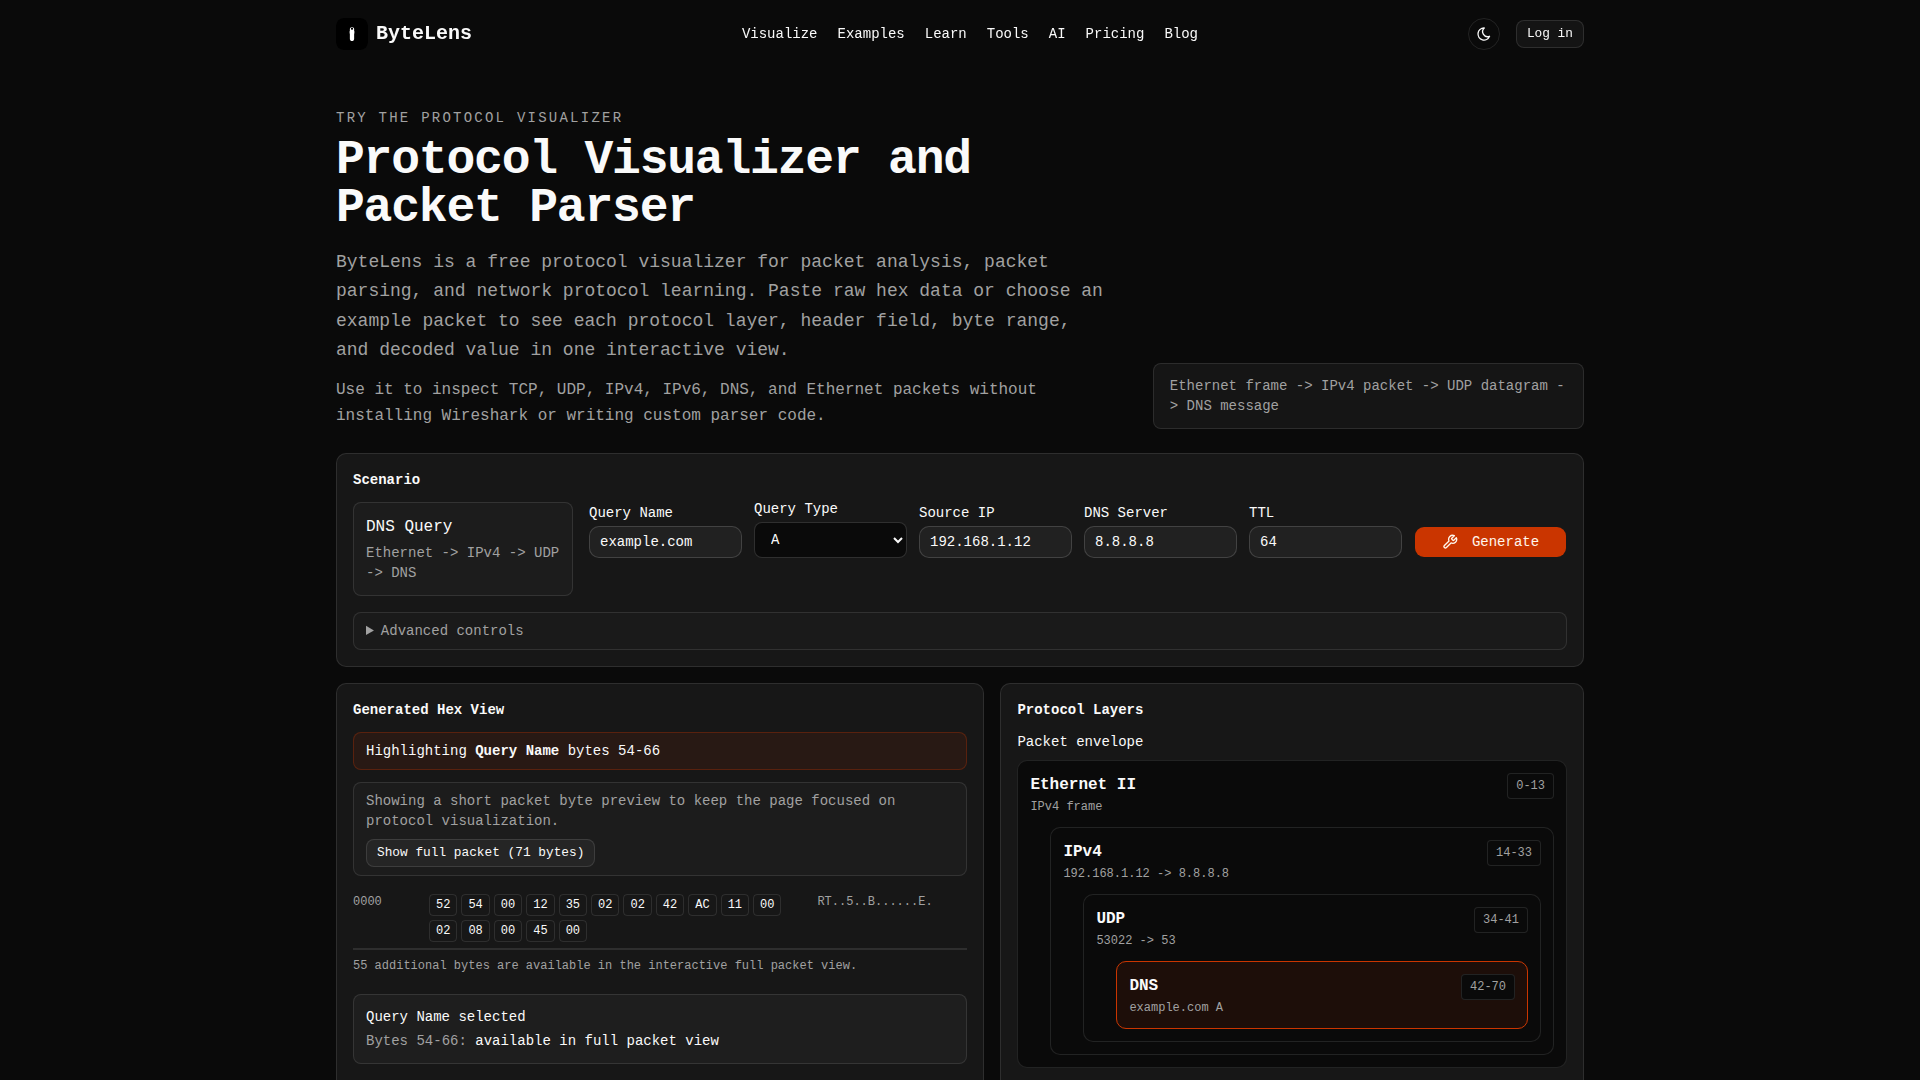1920x1080 pixels.
Task: Click the example.com A description text
Action: 1175,1008
